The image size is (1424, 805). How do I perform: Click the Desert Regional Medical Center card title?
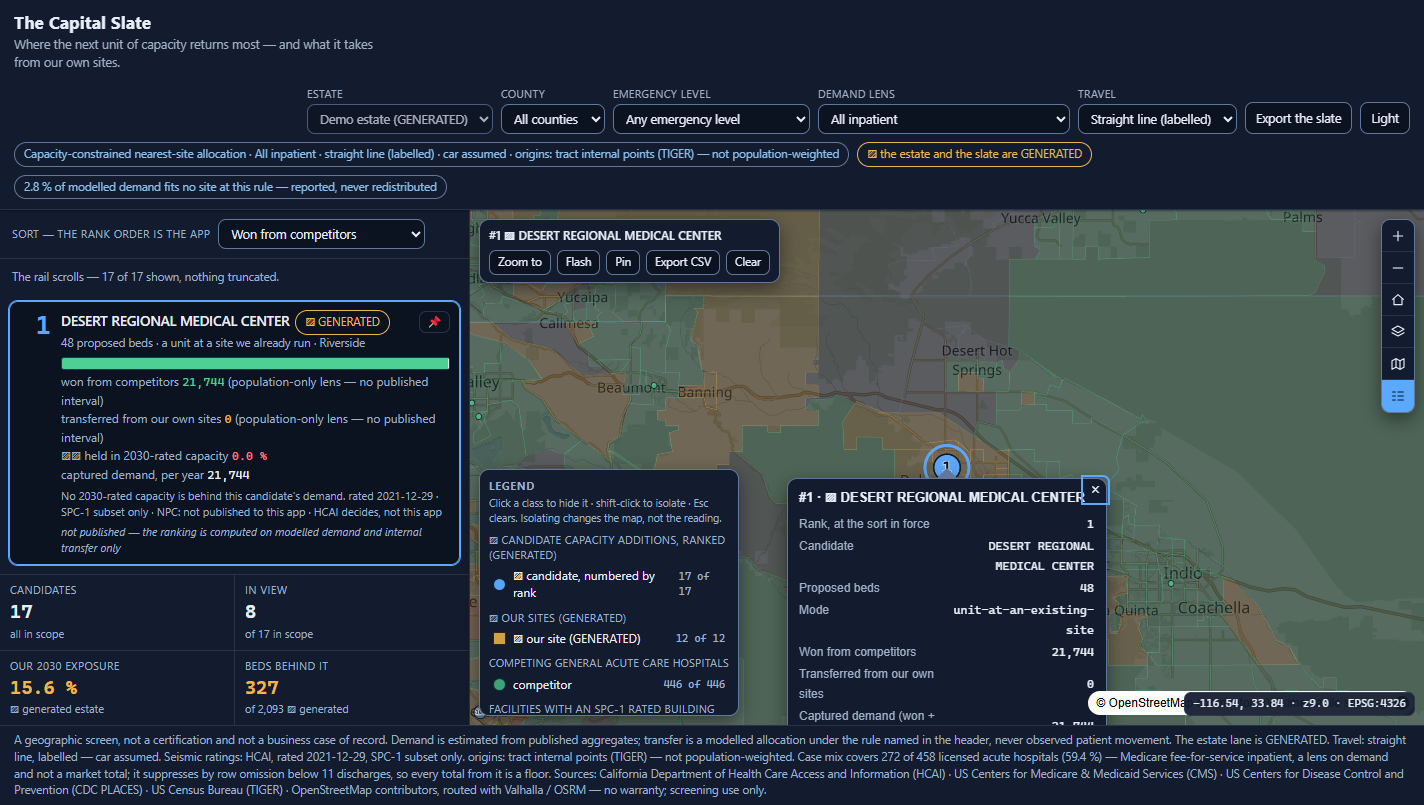[175, 321]
